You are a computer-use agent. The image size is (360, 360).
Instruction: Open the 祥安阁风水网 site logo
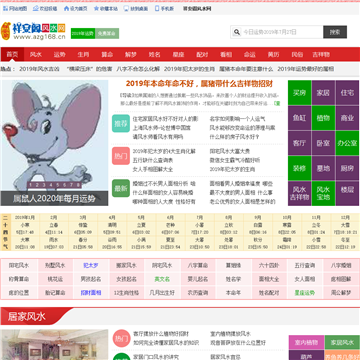(x=33, y=31)
